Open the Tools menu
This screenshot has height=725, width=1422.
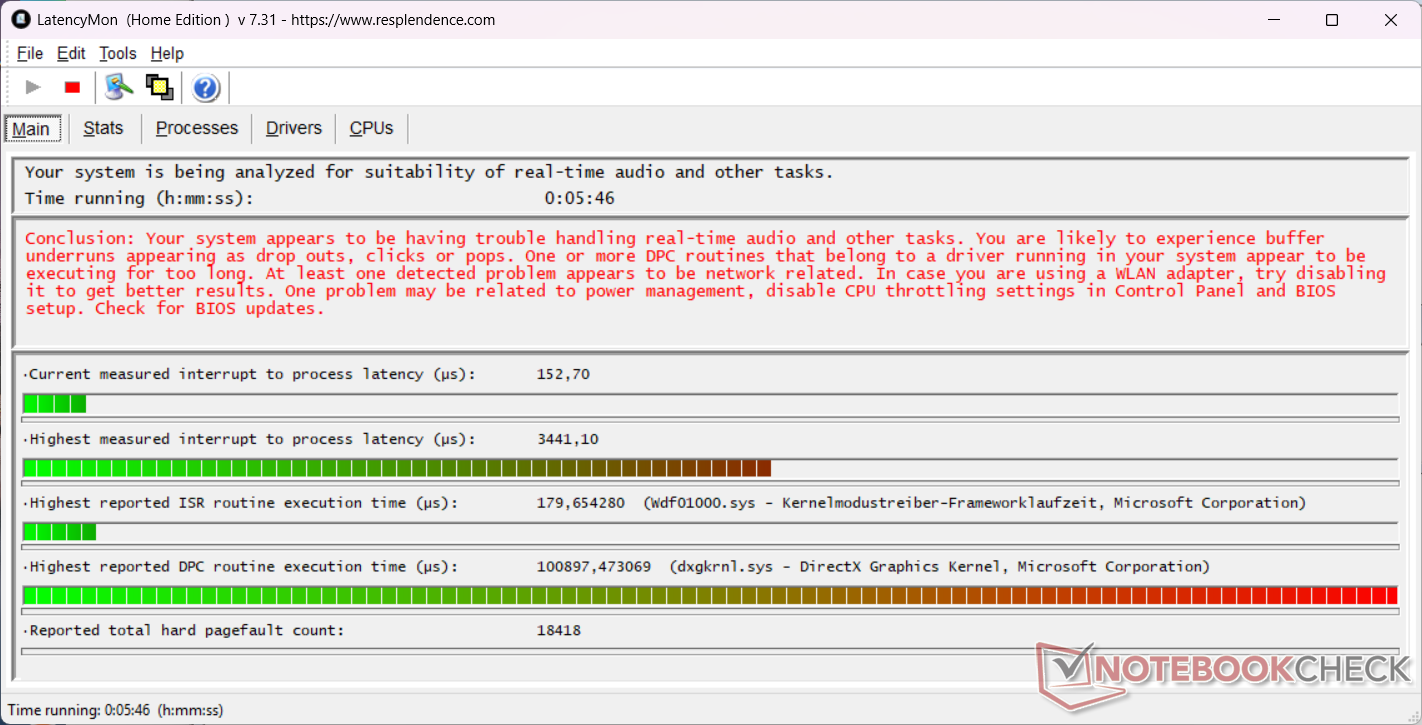[x=118, y=54]
